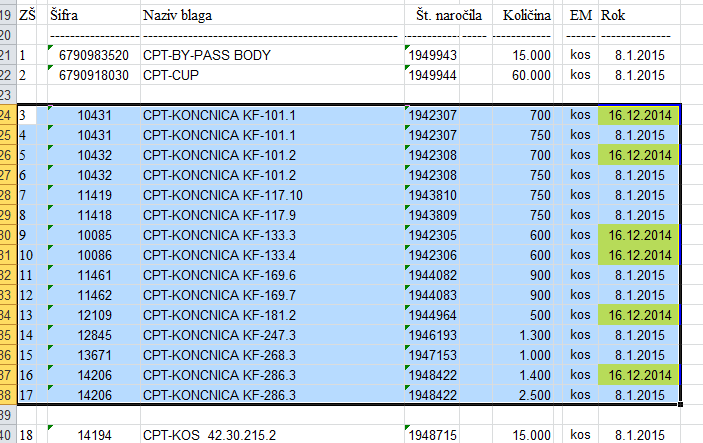This screenshot has width=703, height=443.
Task: Click the row 30 header
Action: click(x=7, y=234)
